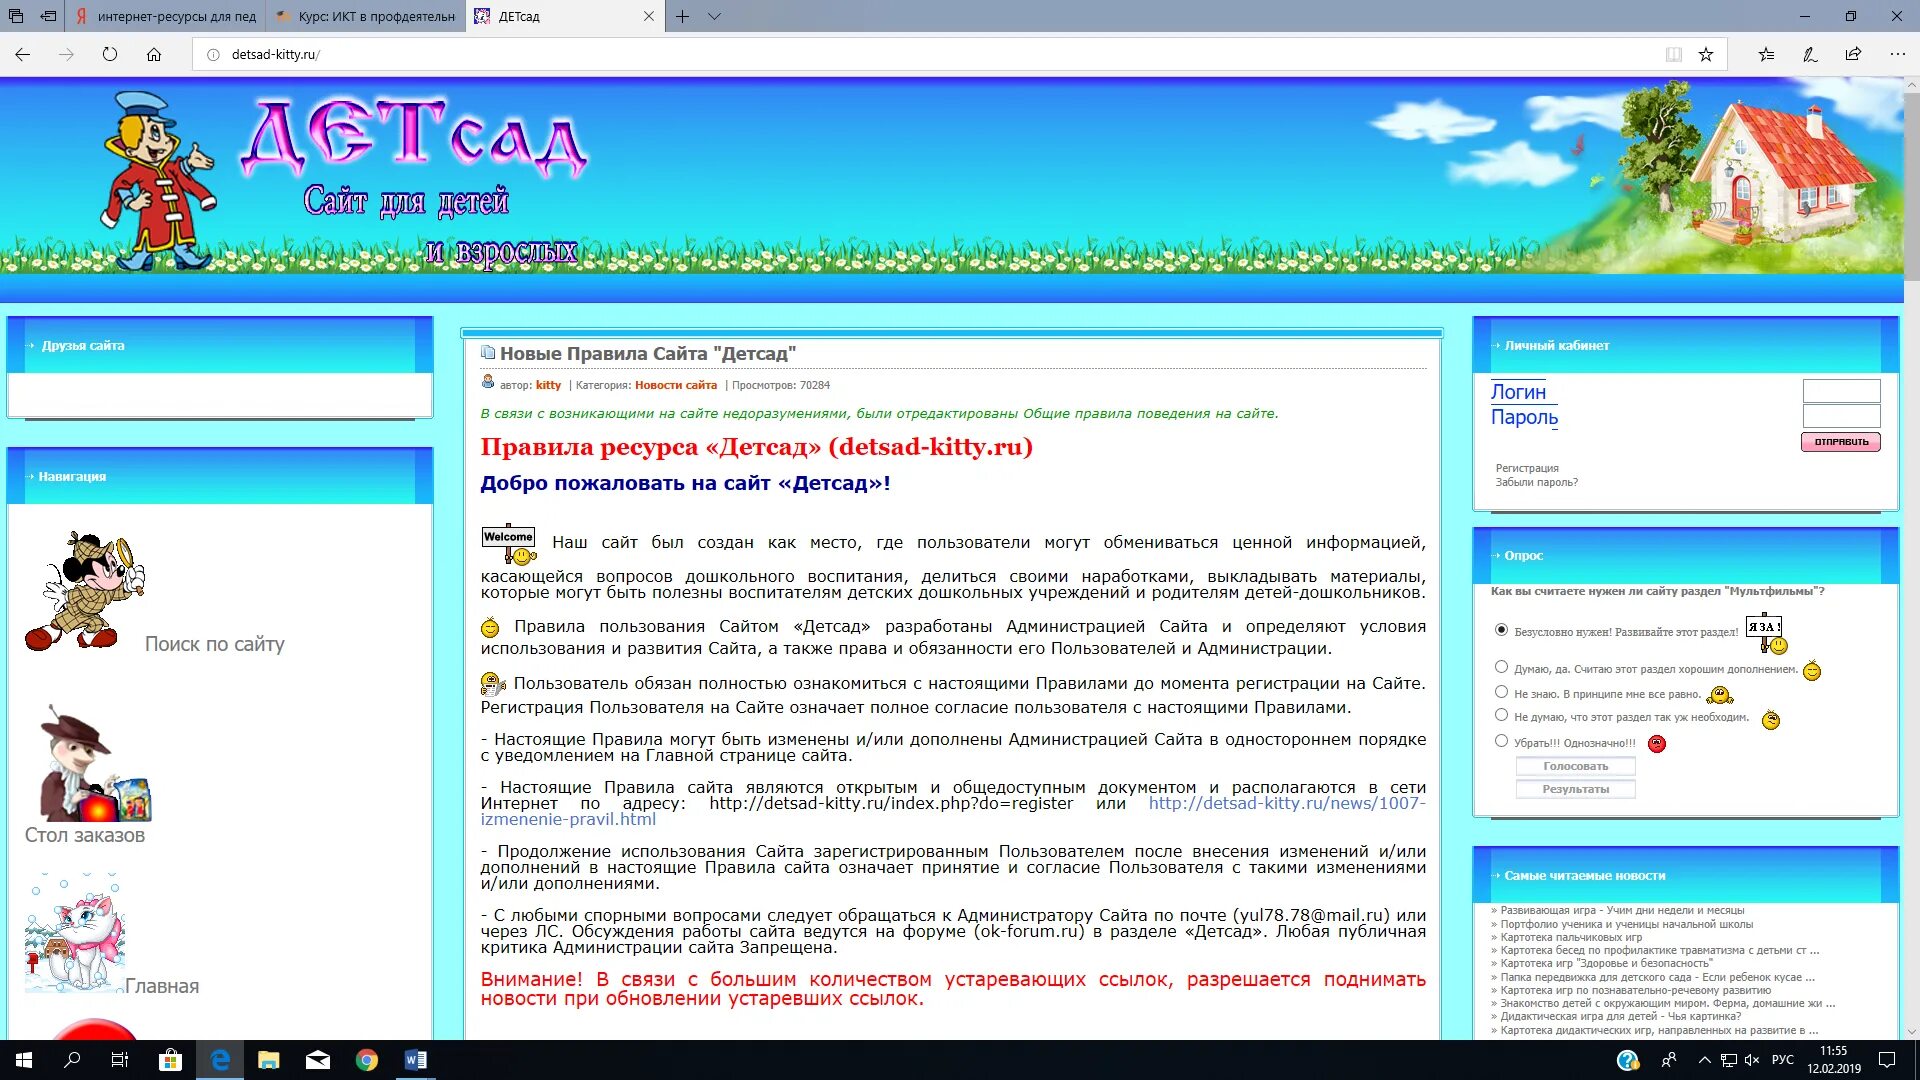View poll Результаты button
This screenshot has height=1080, width=1920.
point(1575,789)
